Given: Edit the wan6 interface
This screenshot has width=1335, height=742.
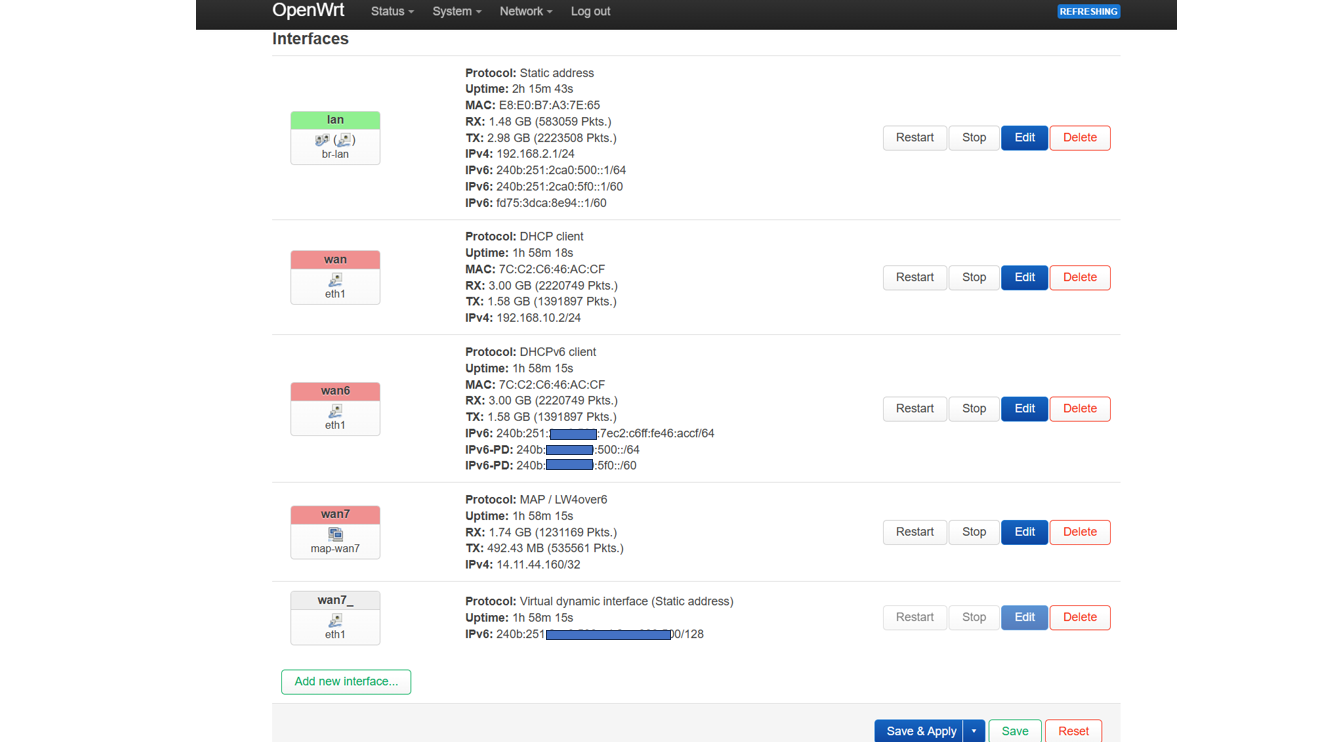Looking at the screenshot, I should pyautogui.click(x=1024, y=409).
